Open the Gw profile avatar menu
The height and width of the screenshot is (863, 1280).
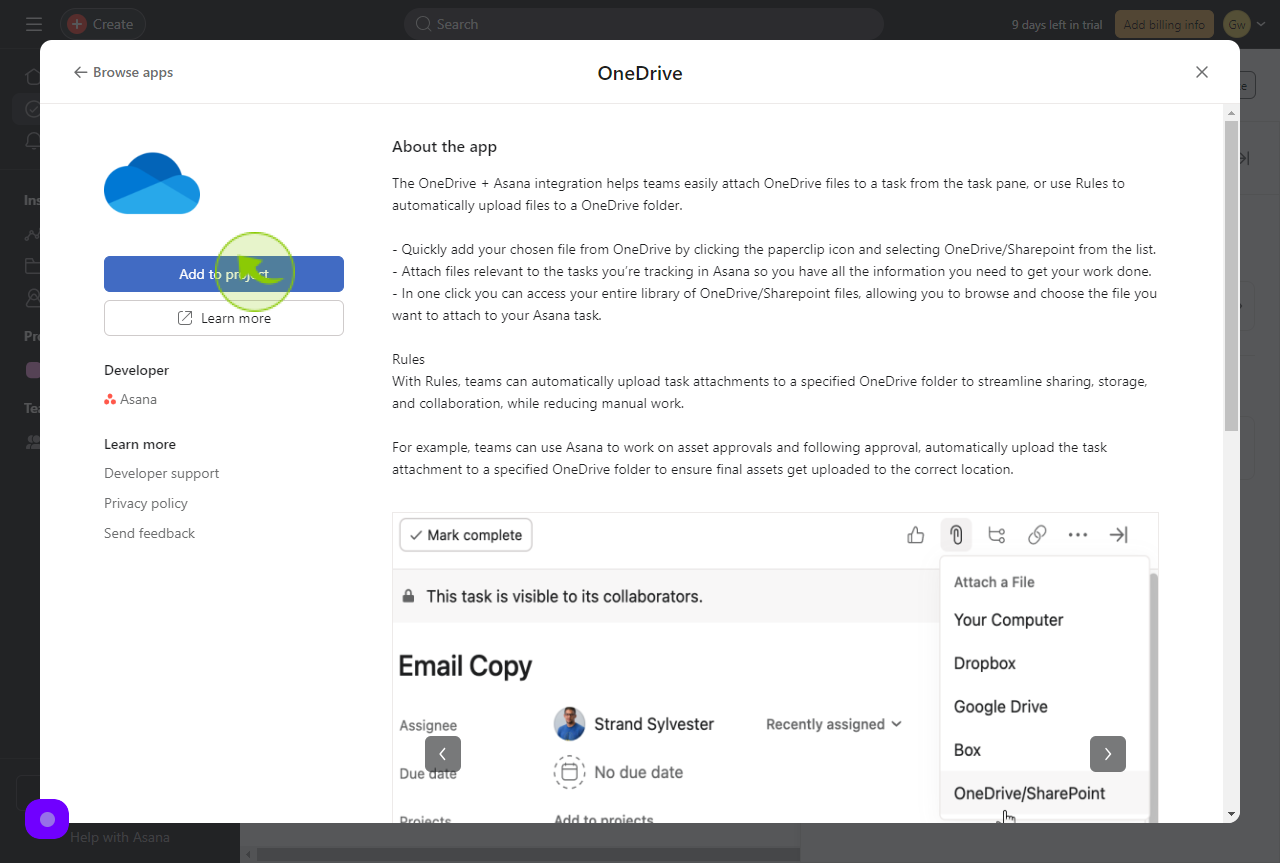click(x=1244, y=24)
